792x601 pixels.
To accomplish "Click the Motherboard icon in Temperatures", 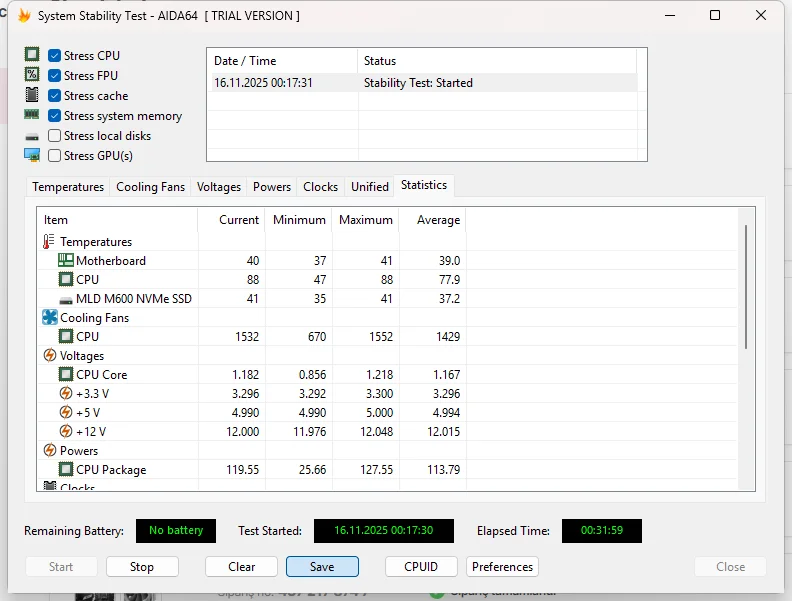I will pos(66,260).
